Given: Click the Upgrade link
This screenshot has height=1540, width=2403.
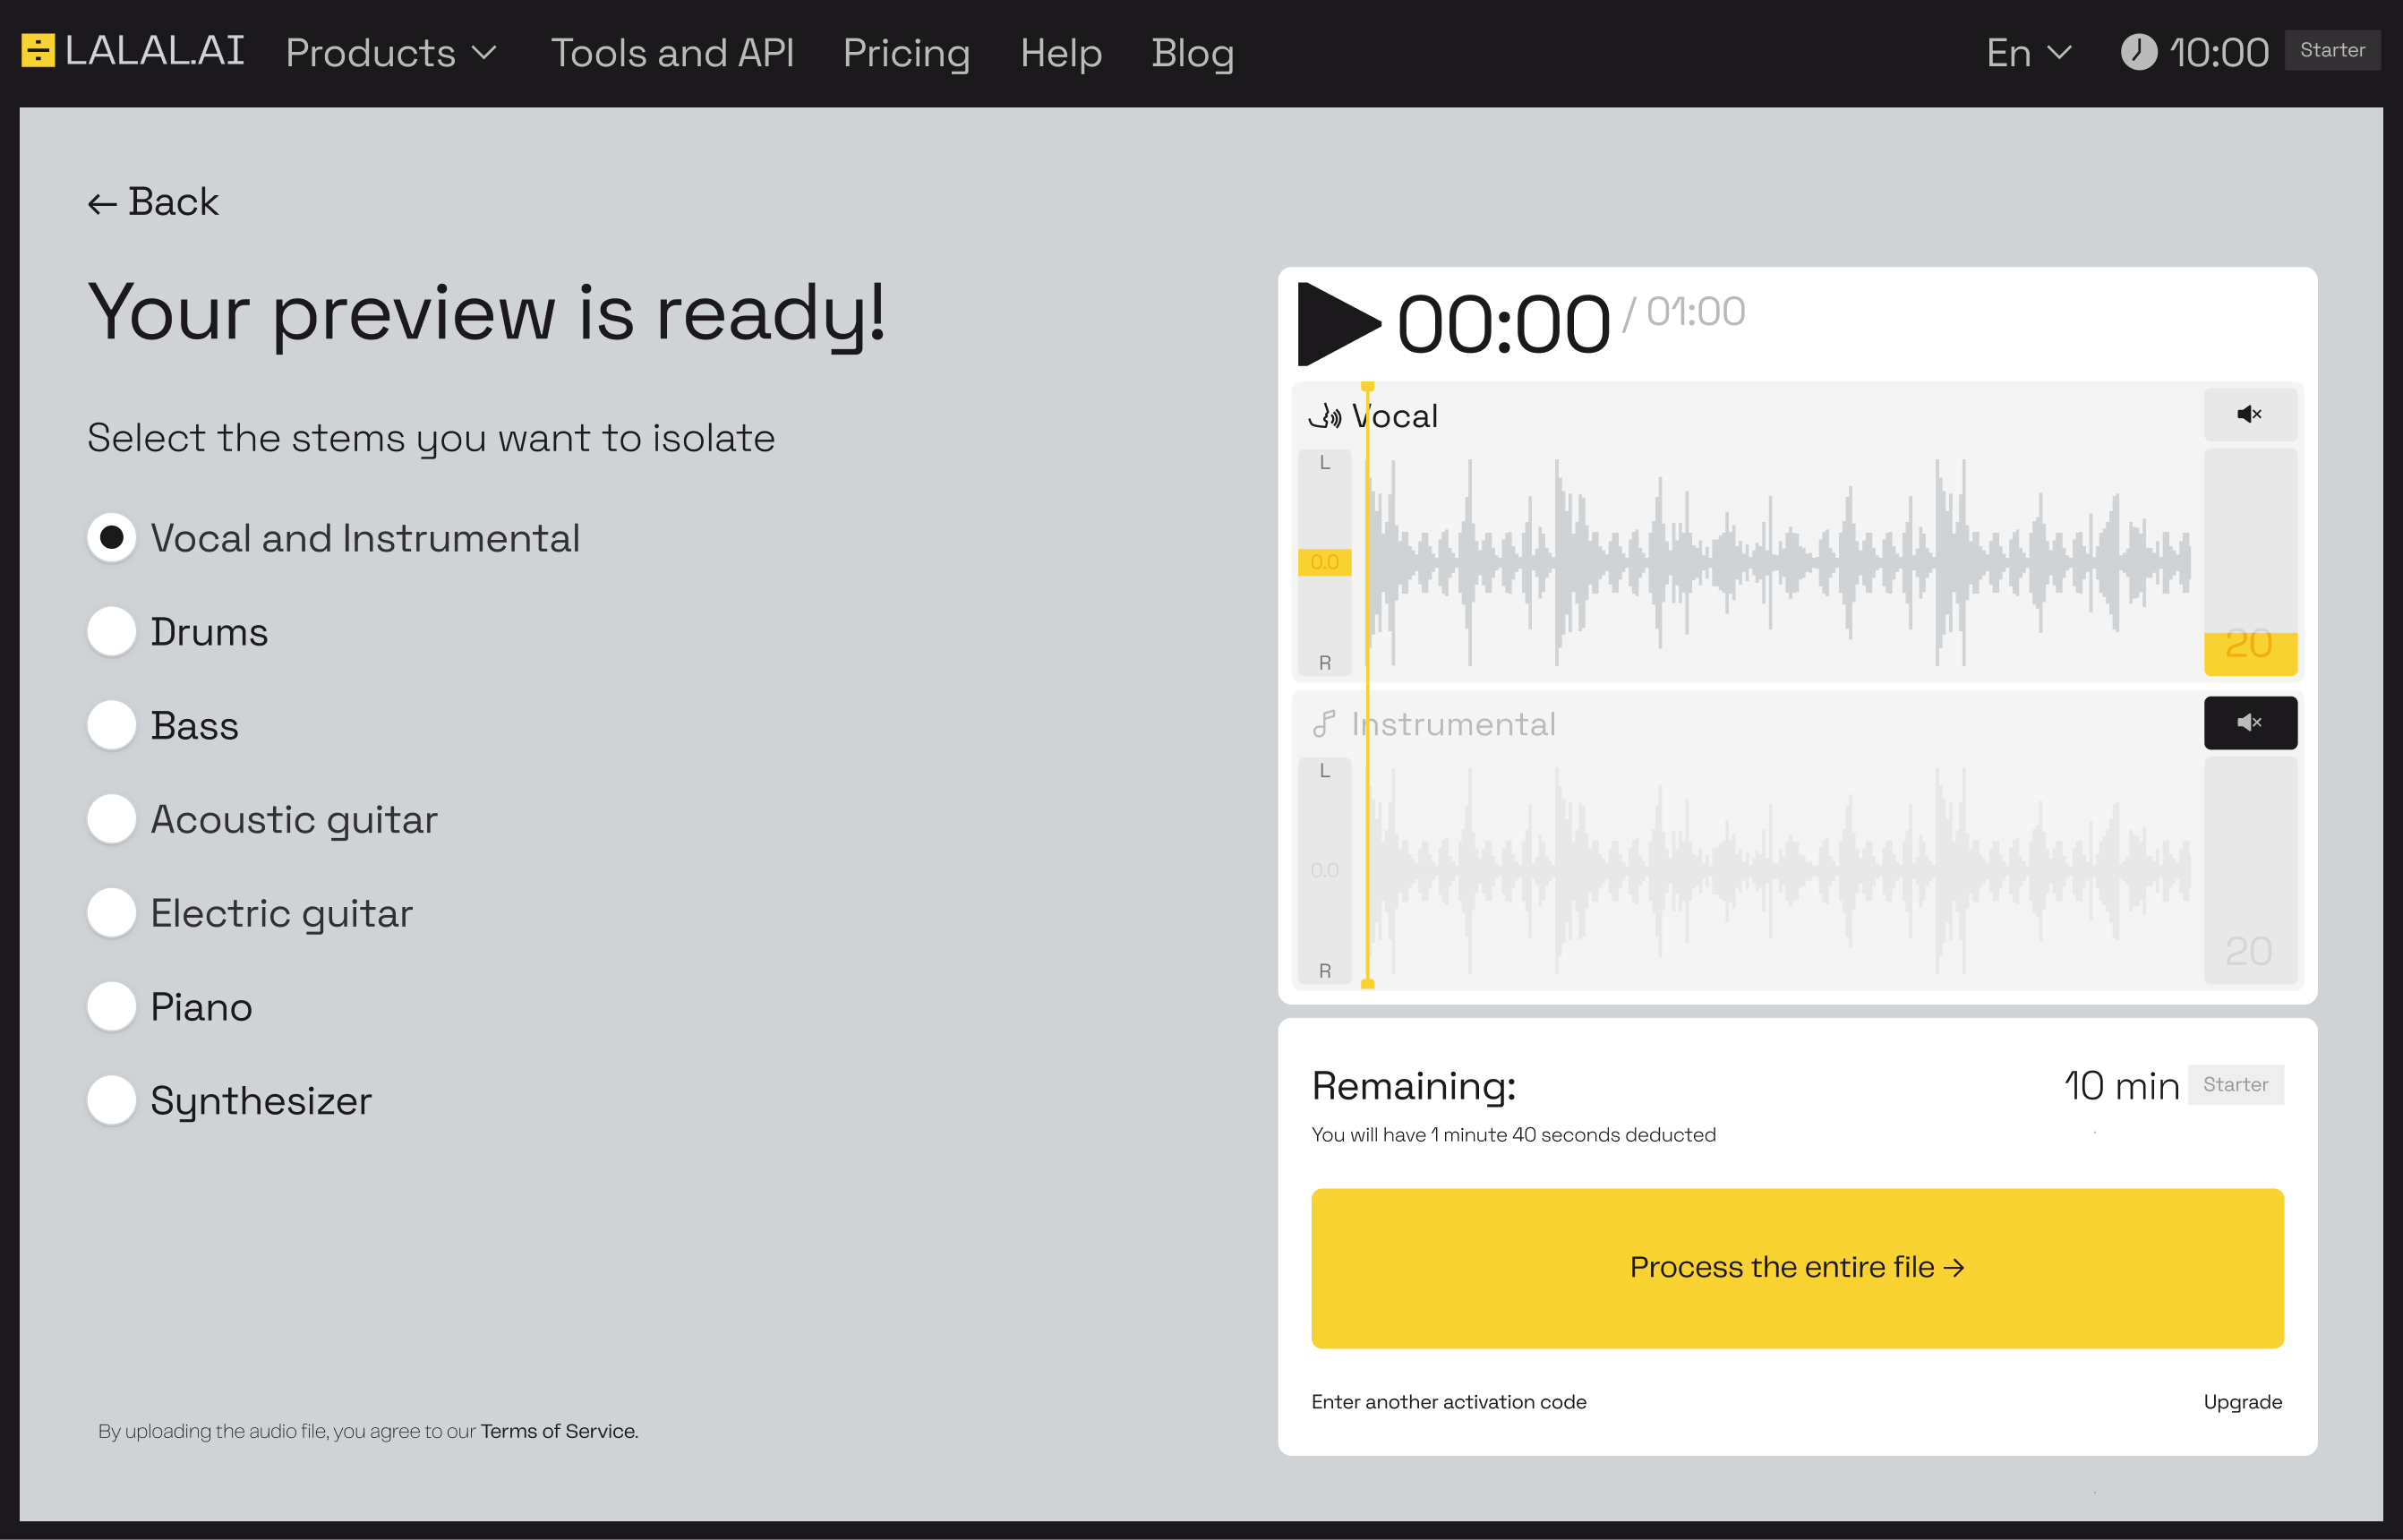Looking at the screenshot, I should click(2242, 1402).
